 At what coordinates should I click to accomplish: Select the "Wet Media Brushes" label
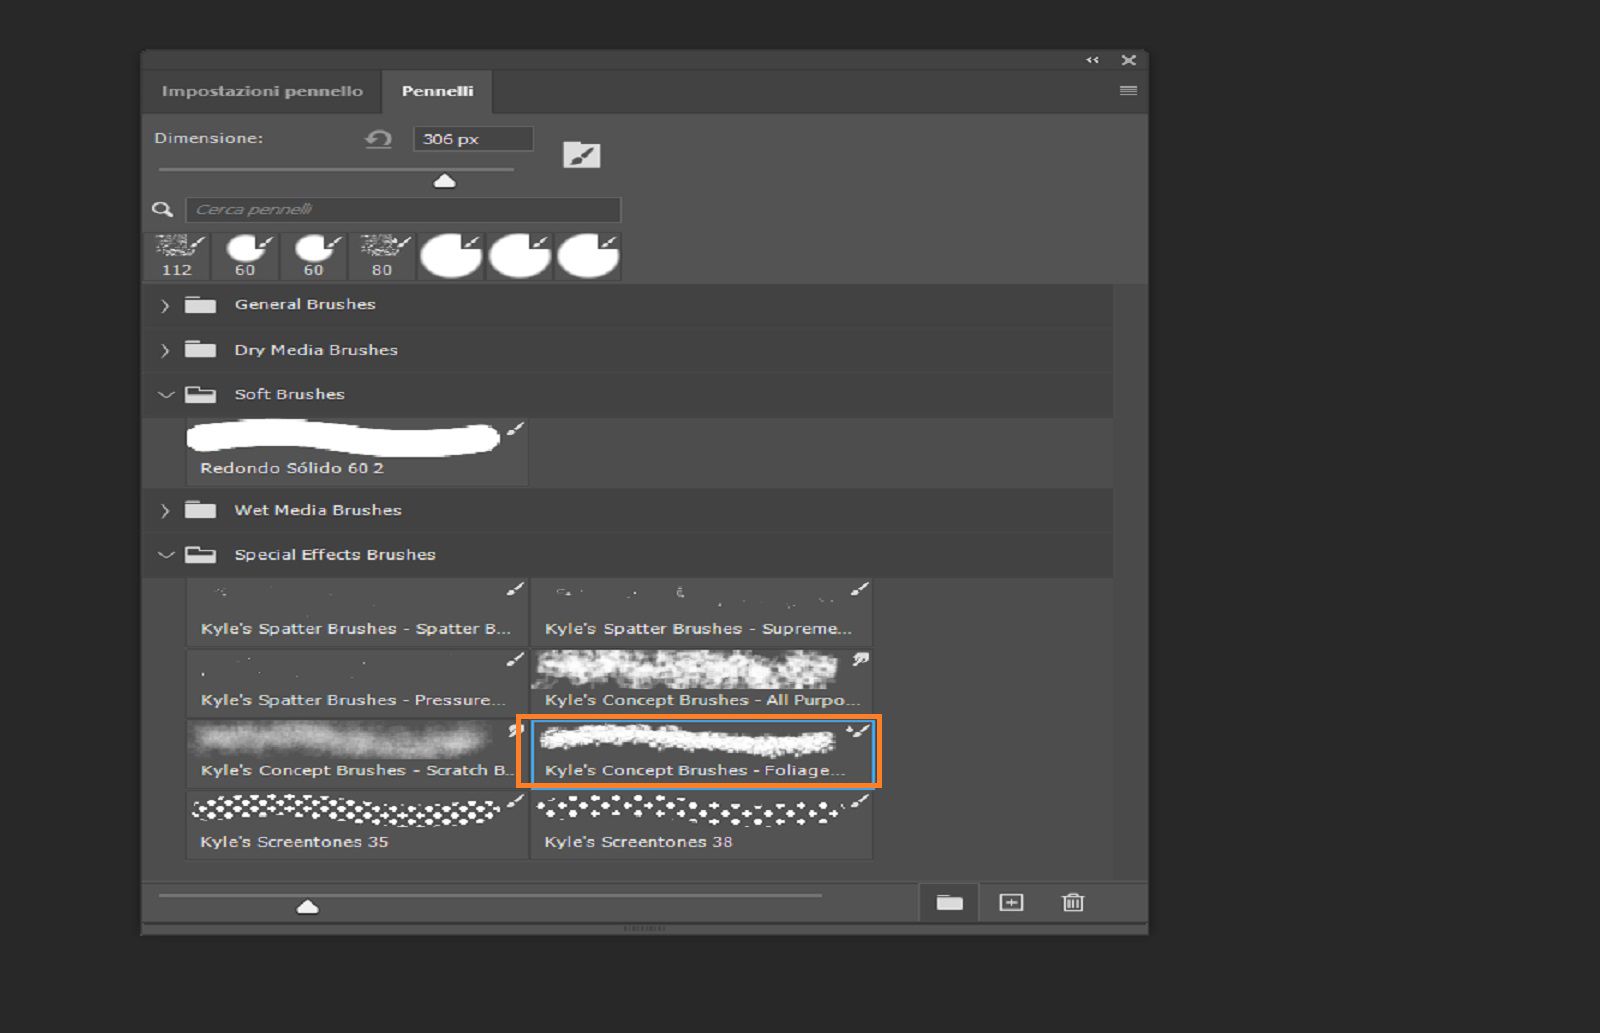tap(318, 510)
